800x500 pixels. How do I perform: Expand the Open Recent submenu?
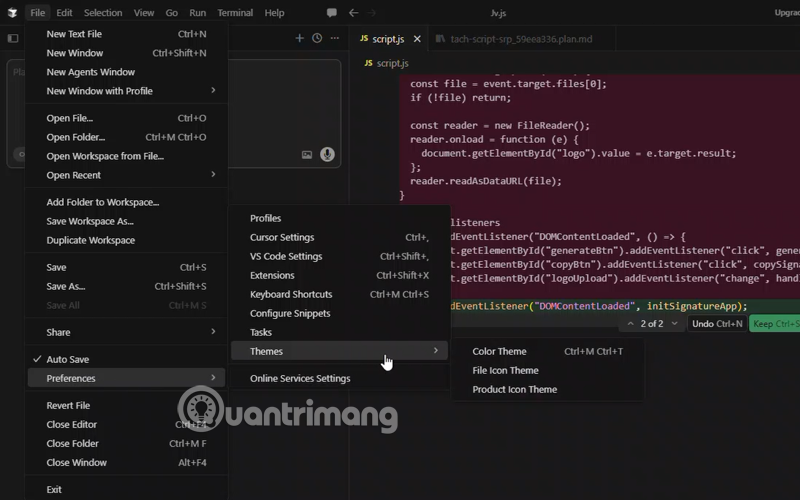tap(126, 175)
